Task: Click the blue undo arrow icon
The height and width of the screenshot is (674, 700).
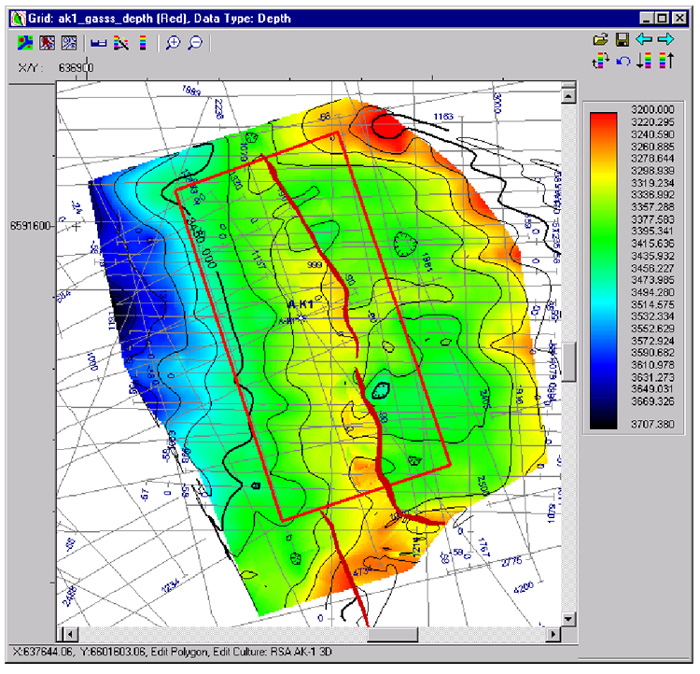Action: pos(623,61)
